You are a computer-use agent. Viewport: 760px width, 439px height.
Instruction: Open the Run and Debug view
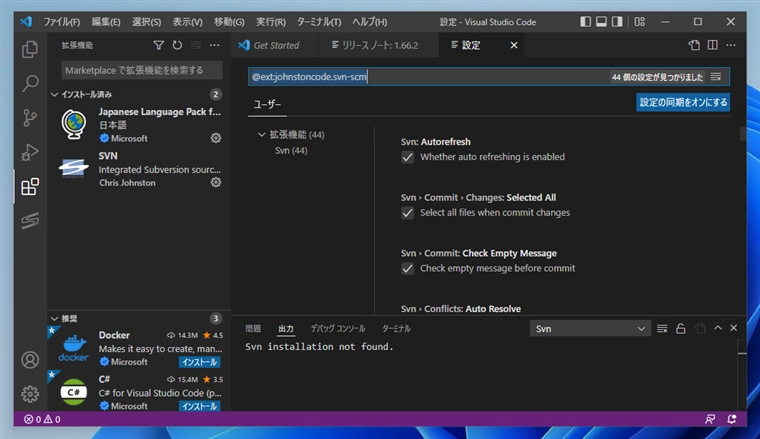tap(30, 152)
